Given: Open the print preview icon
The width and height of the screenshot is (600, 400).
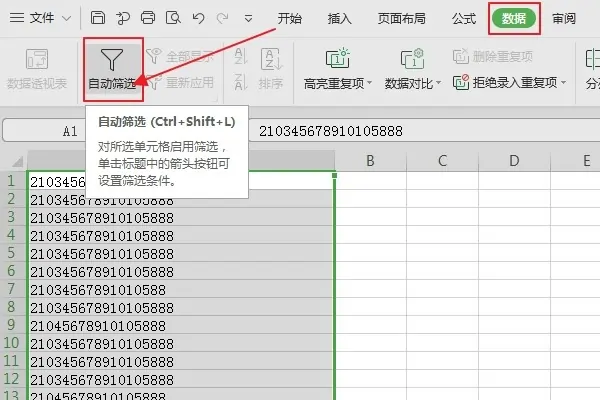Looking at the screenshot, I should click(x=173, y=18).
